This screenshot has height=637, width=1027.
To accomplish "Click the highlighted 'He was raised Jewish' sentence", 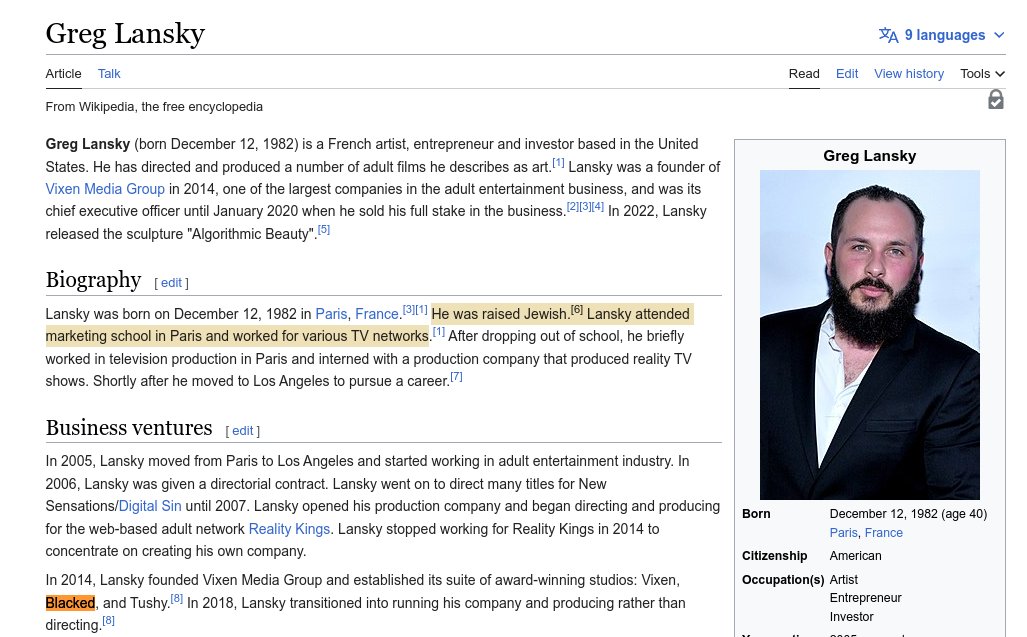I will (500, 314).
